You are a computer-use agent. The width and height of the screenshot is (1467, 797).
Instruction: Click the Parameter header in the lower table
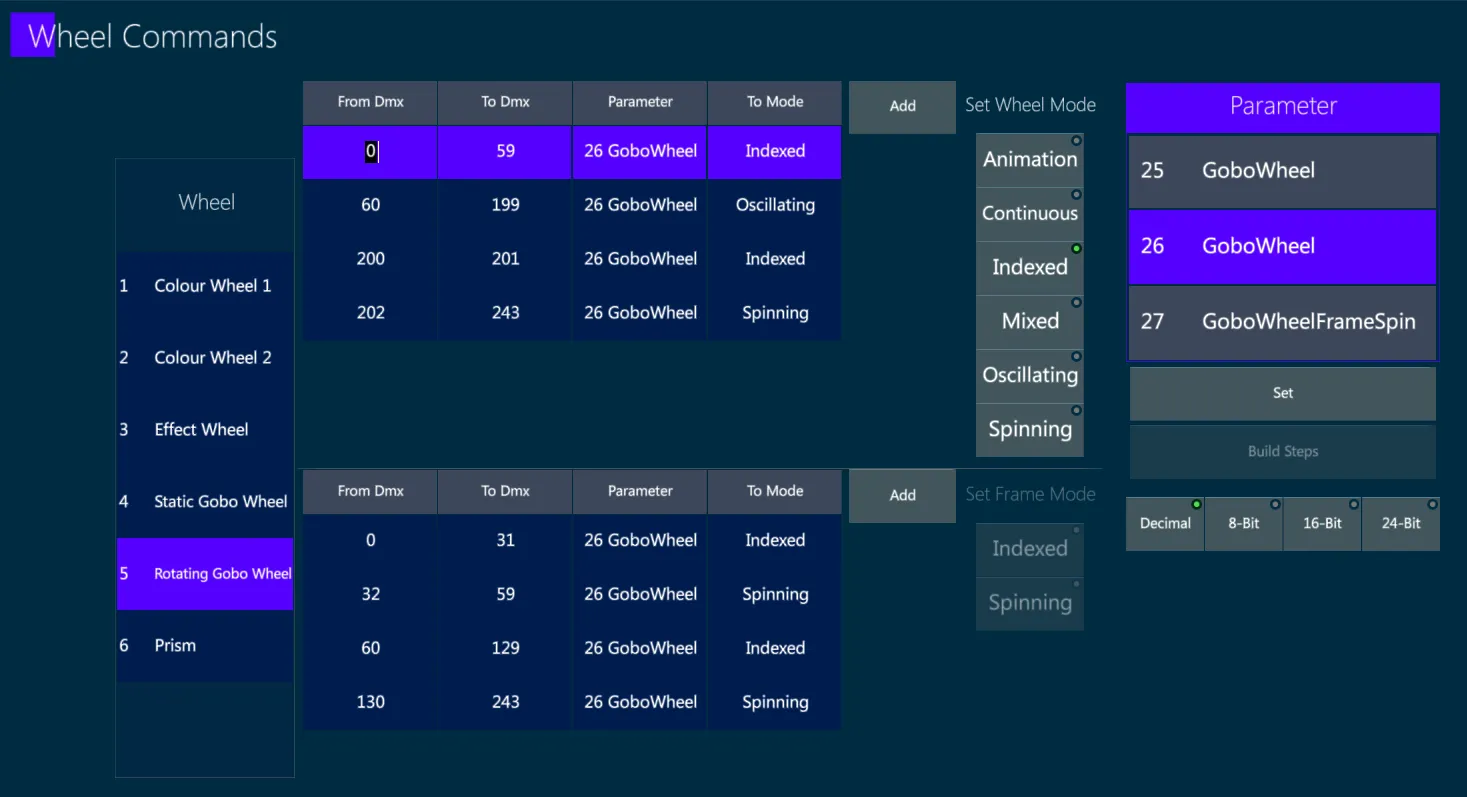(640, 491)
